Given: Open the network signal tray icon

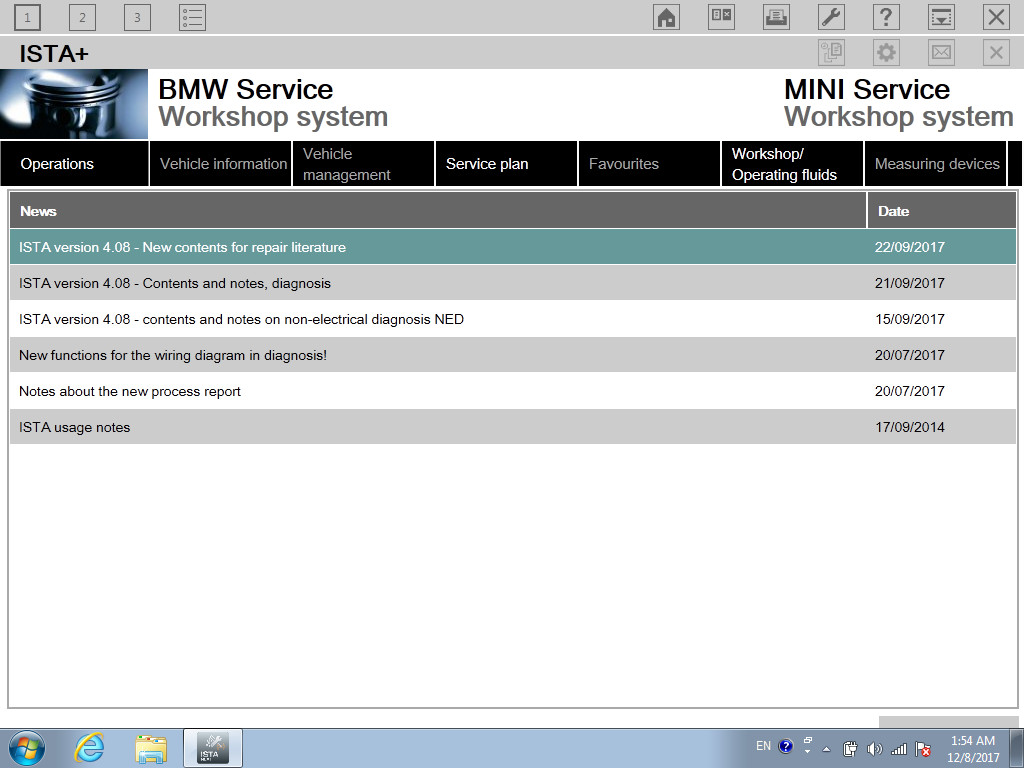Looking at the screenshot, I should tap(899, 749).
